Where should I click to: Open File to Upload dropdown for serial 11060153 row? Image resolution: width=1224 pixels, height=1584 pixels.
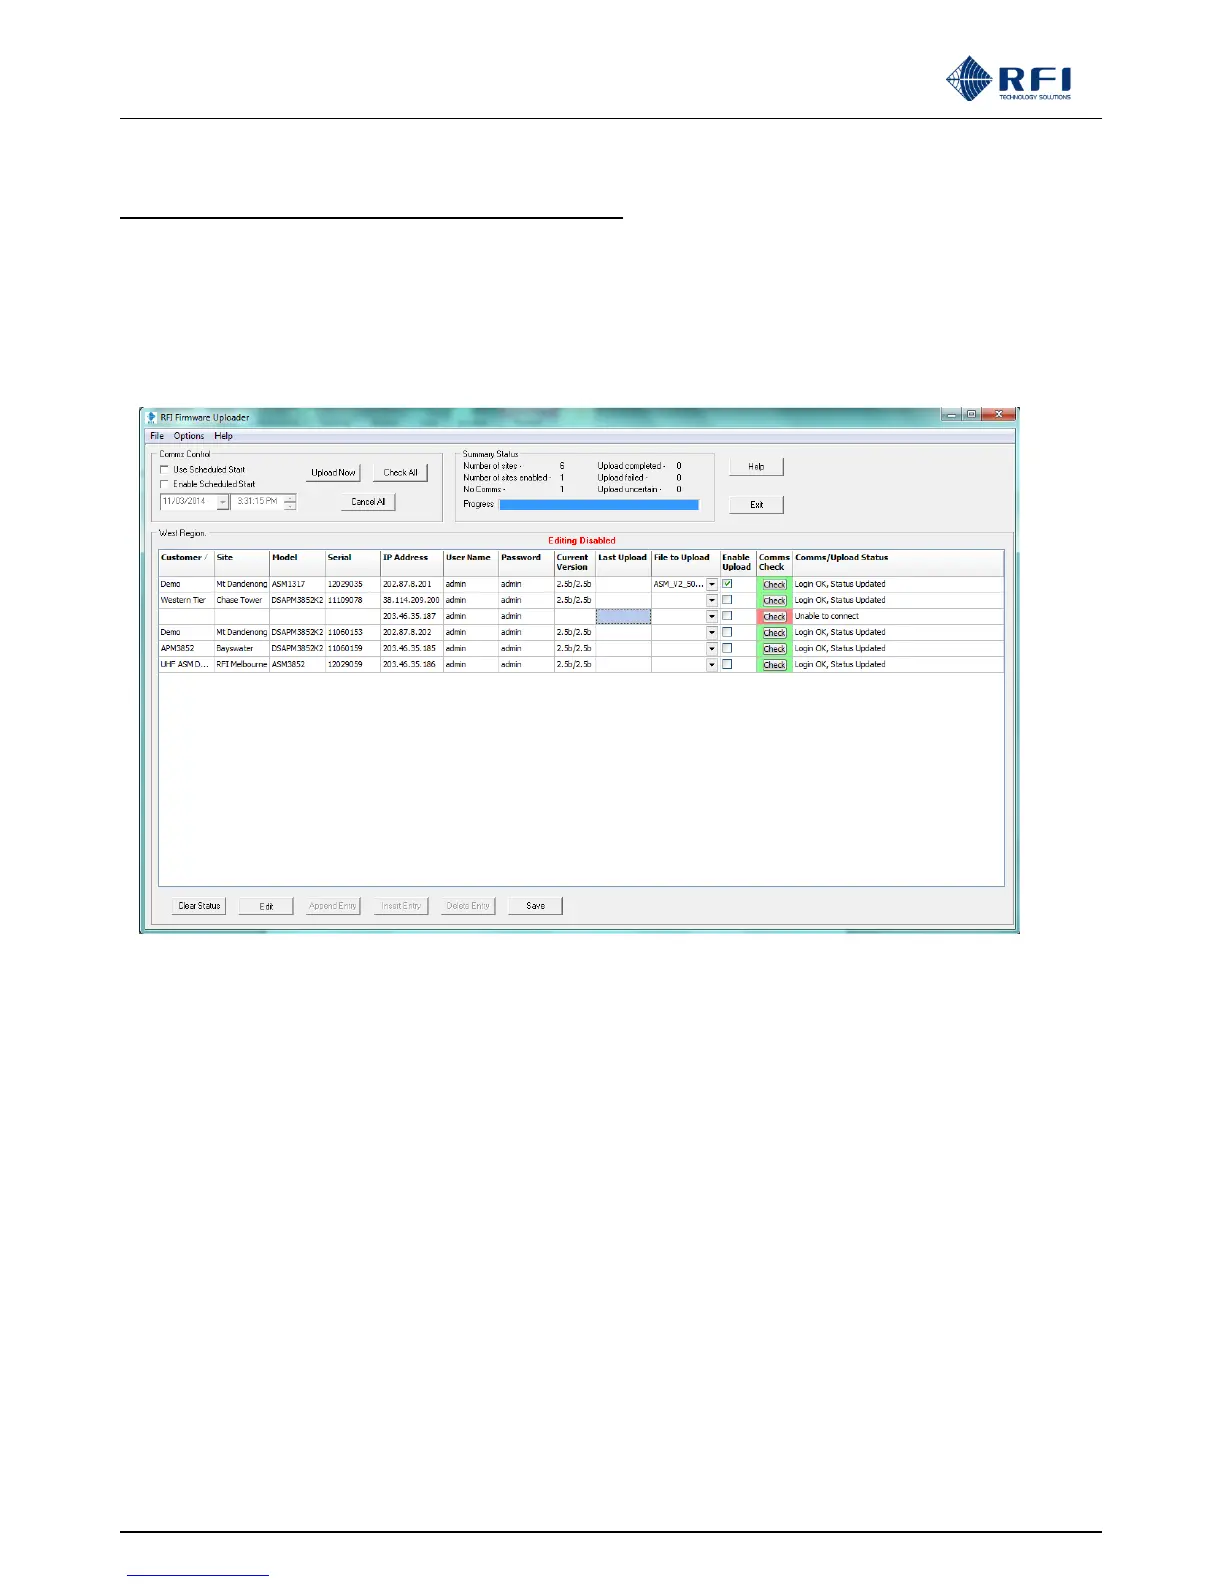[x=712, y=632]
